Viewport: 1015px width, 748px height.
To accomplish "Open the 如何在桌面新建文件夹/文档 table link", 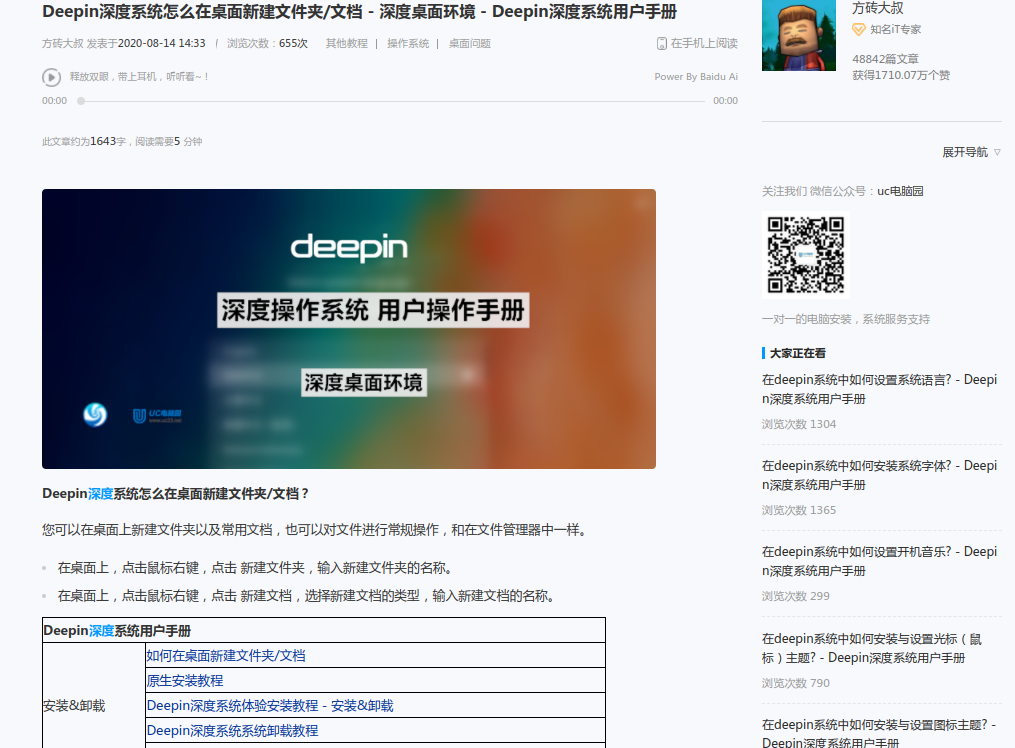I will pyautogui.click(x=226, y=655).
